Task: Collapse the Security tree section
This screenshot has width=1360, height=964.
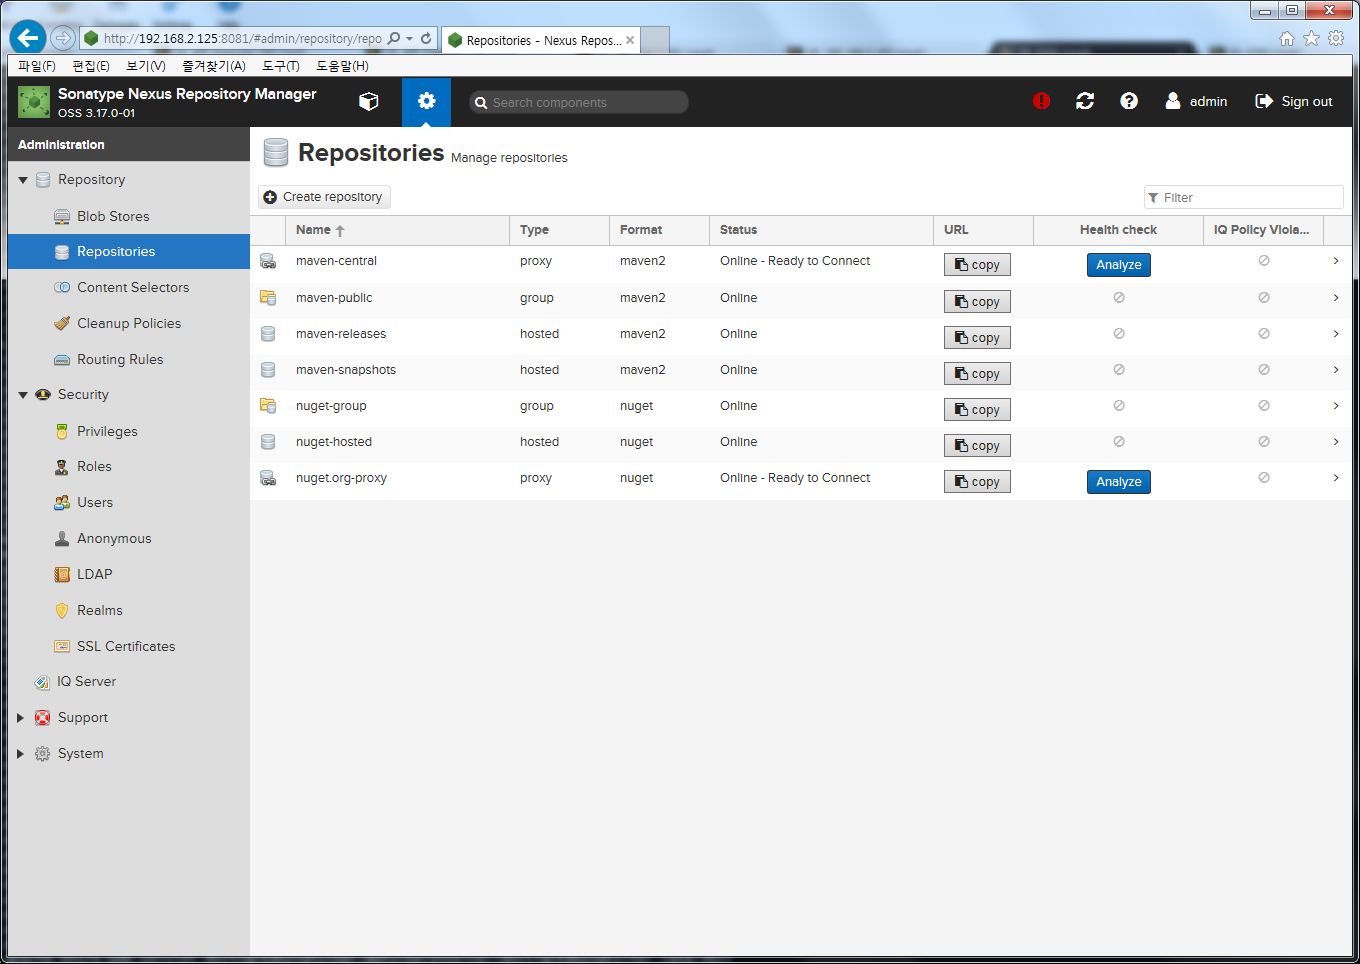Action: coord(23,395)
